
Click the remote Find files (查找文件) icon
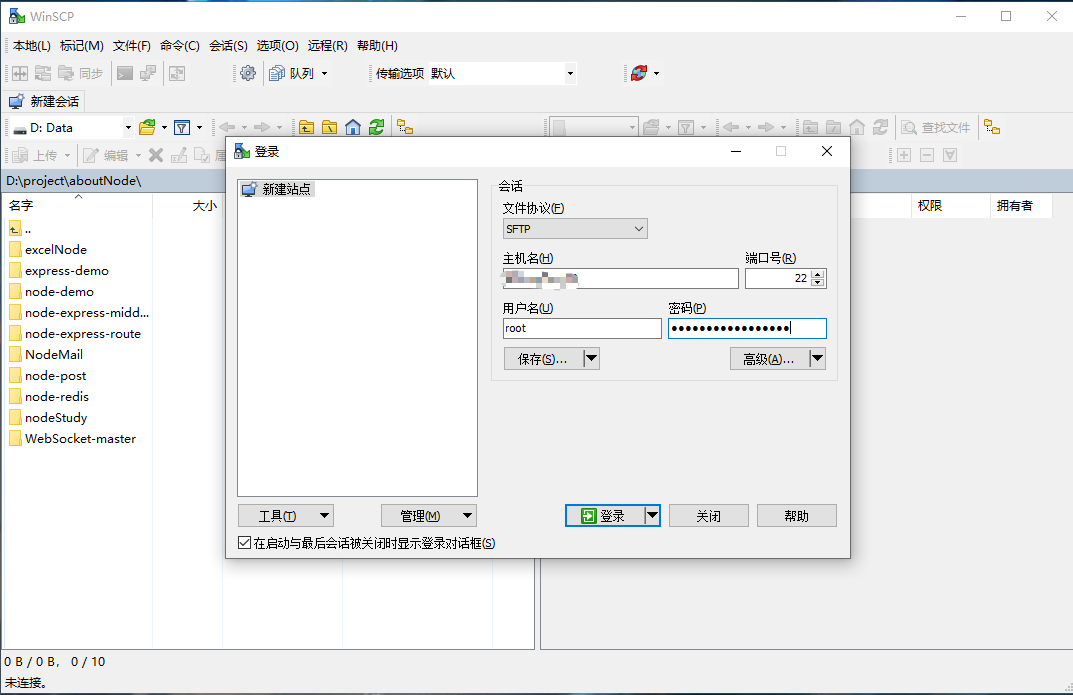tap(936, 127)
